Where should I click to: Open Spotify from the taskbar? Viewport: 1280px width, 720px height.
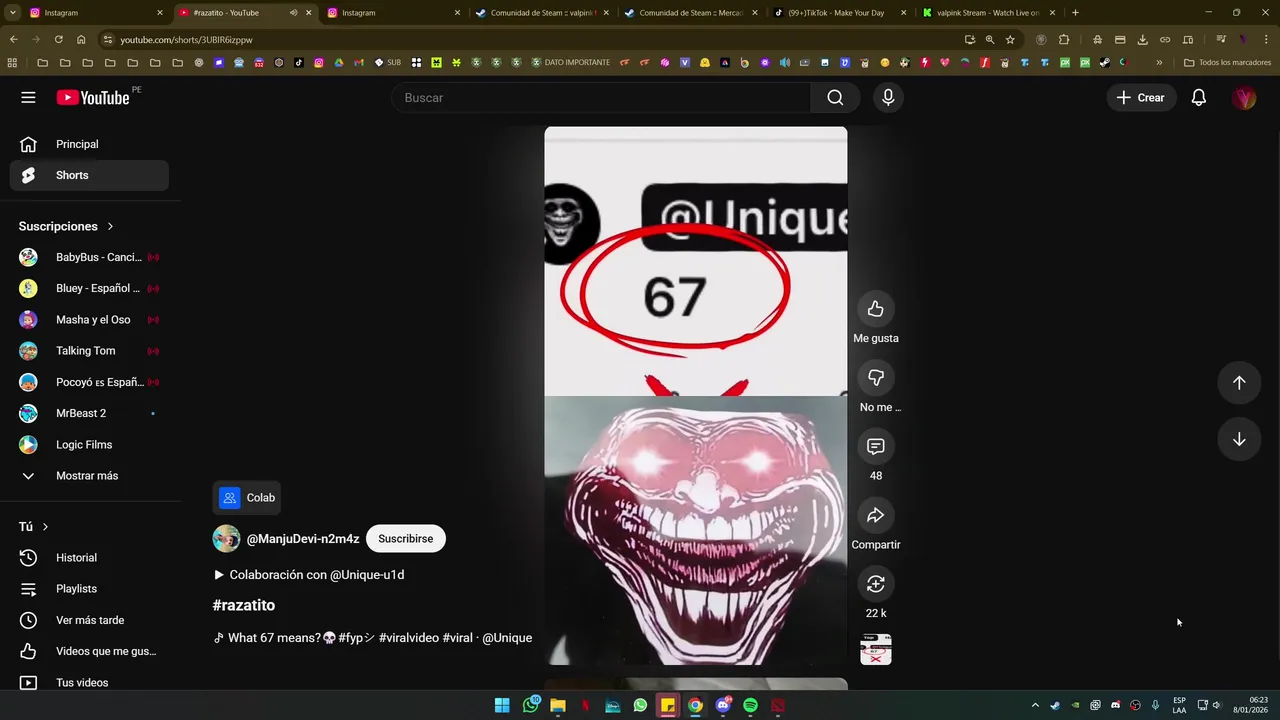(750, 706)
